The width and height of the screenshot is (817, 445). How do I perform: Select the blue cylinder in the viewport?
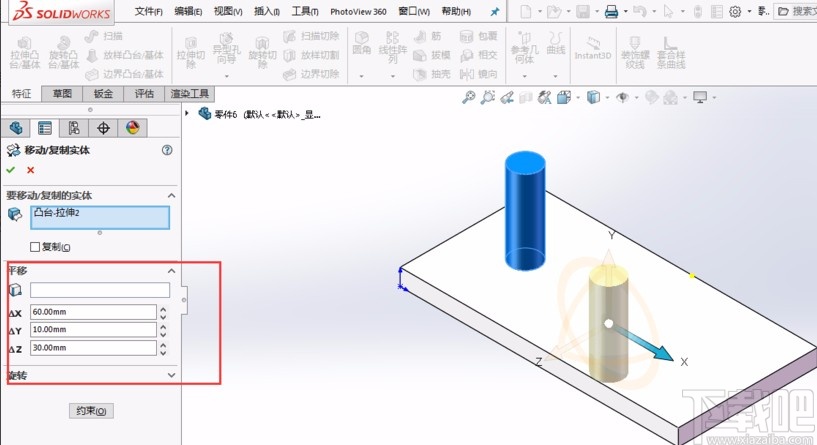tap(525, 211)
